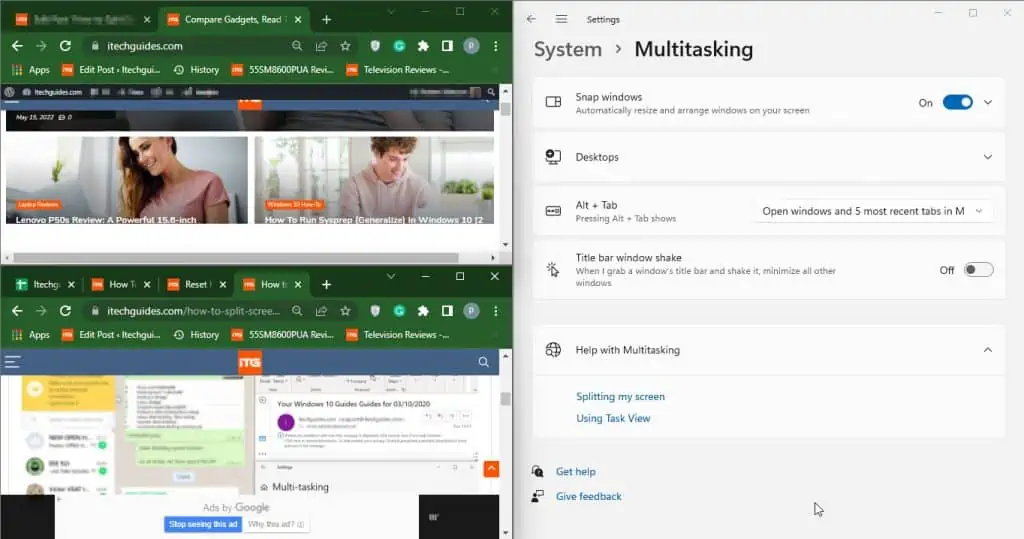Click Why this ad? button
The width and height of the screenshot is (1024, 539).
pyautogui.click(x=276, y=524)
